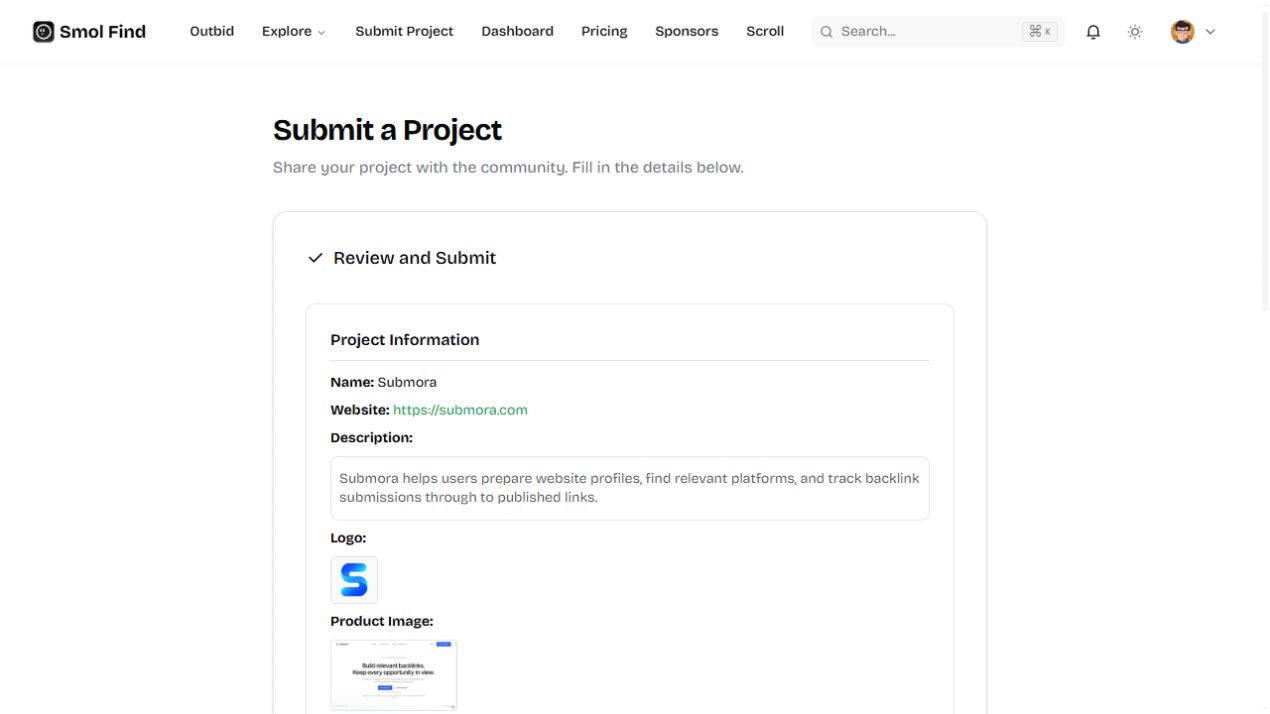Image resolution: width=1270 pixels, height=714 pixels.
Task: Click the 'Logo:' label
Action: coord(348,538)
